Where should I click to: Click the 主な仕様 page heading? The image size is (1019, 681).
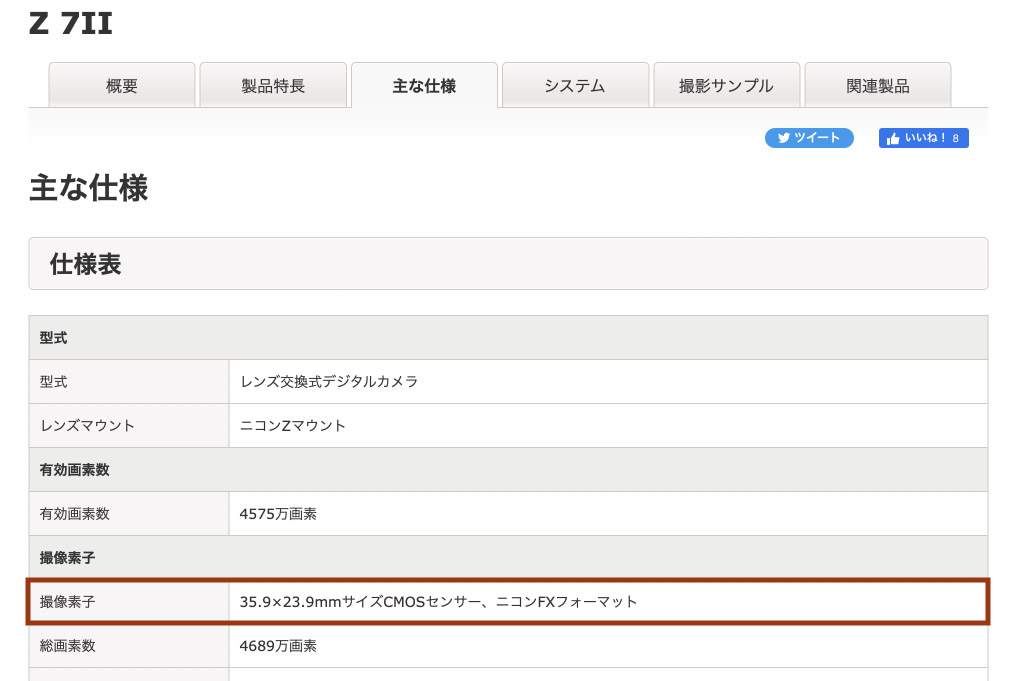pyautogui.click(x=88, y=188)
